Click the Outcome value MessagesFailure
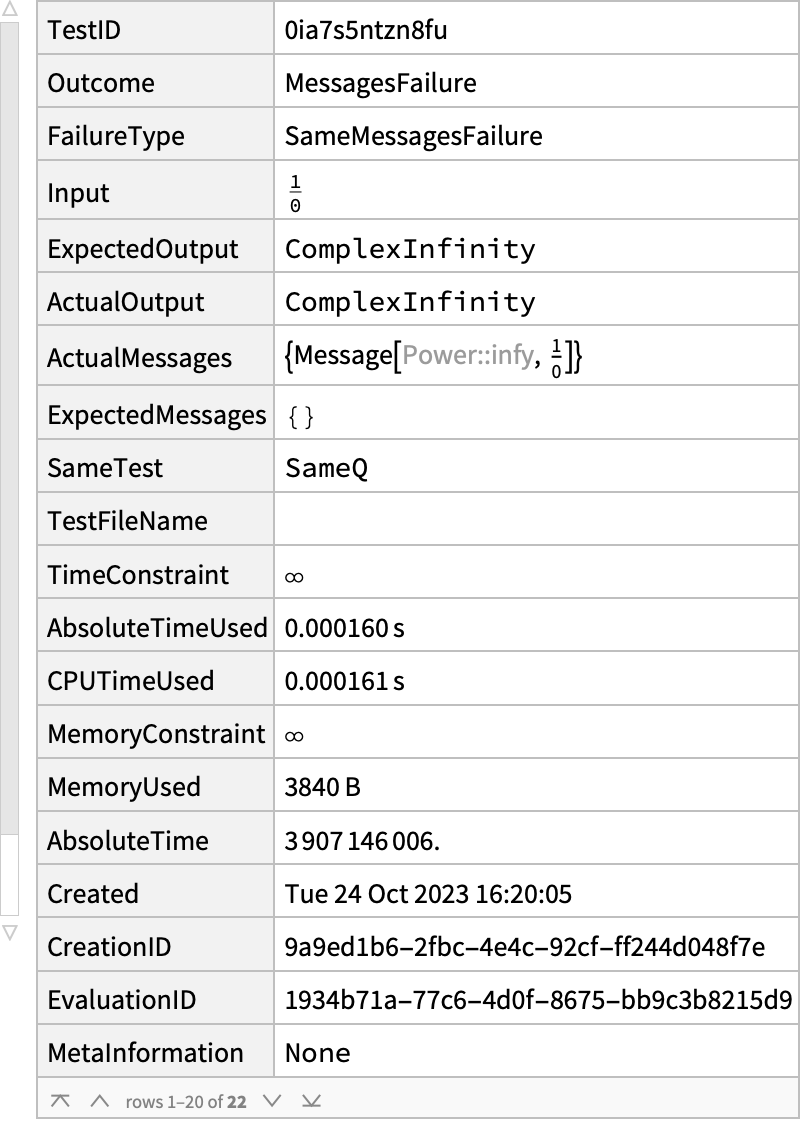The image size is (803, 1121). tap(380, 83)
